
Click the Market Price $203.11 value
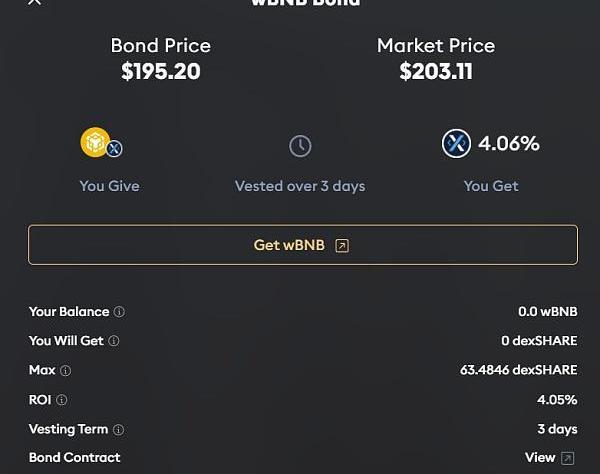pos(436,72)
